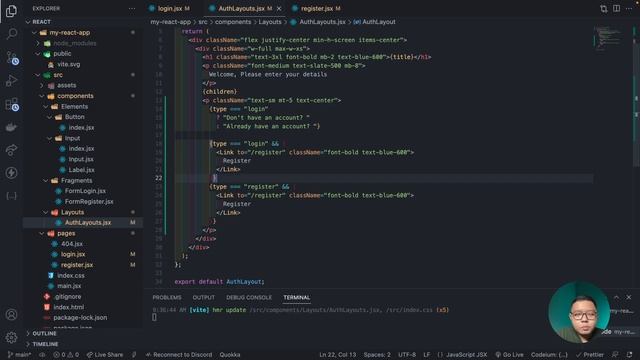Open the Docker view icon
The image size is (640, 360).
11,127
